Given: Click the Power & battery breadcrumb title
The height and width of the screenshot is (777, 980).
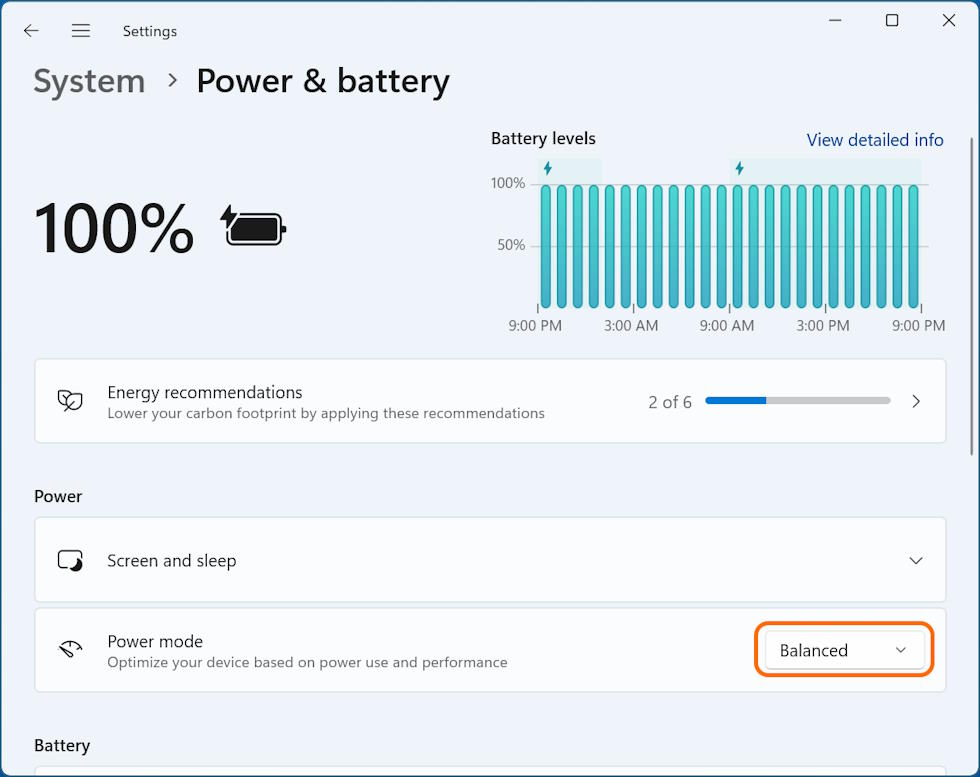Looking at the screenshot, I should click(x=322, y=81).
